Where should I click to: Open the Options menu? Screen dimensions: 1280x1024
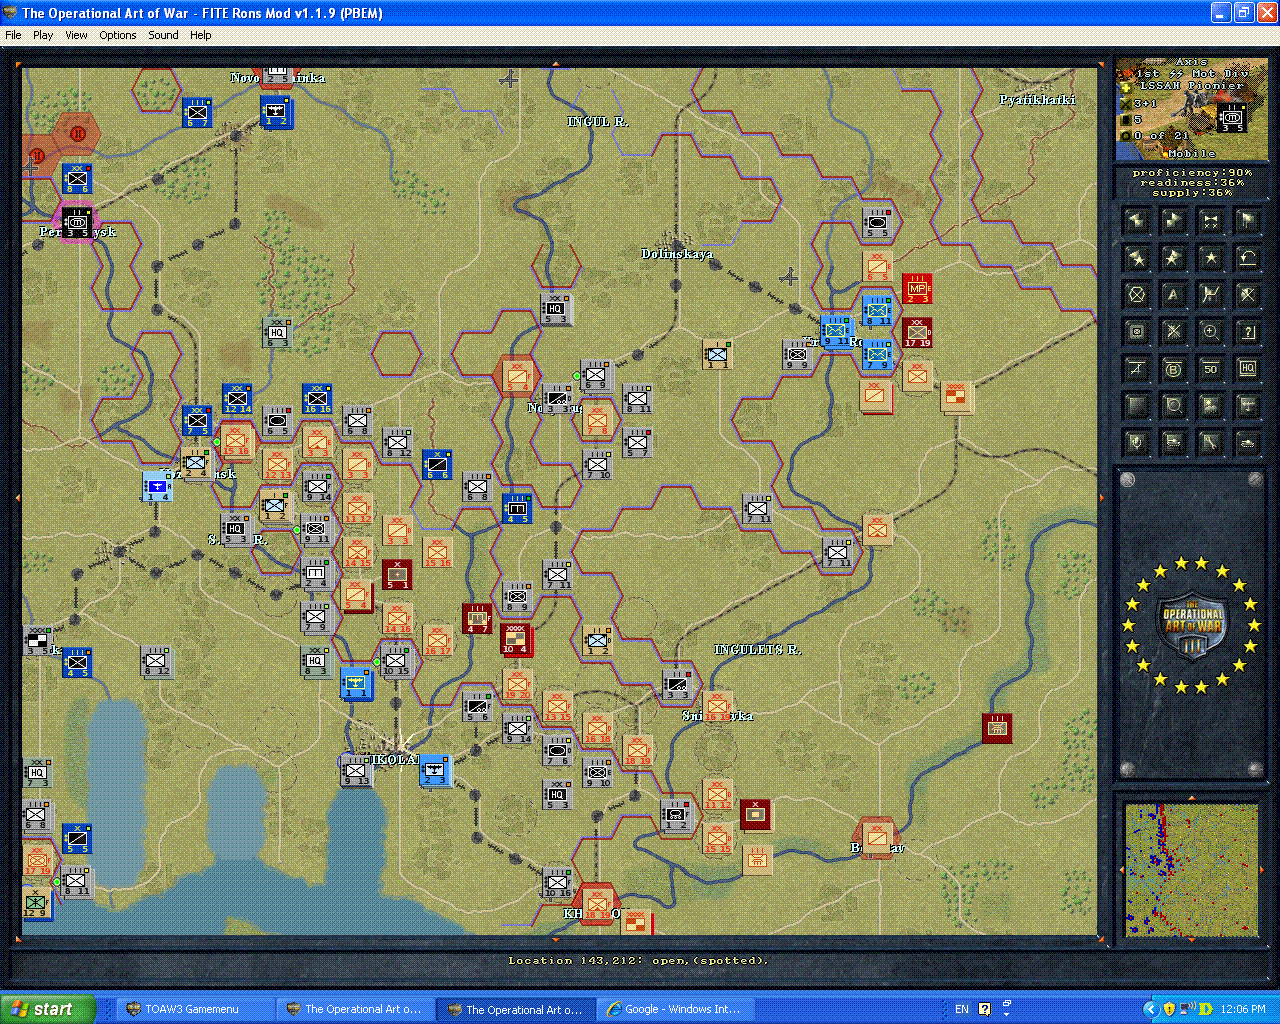tap(118, 35)
